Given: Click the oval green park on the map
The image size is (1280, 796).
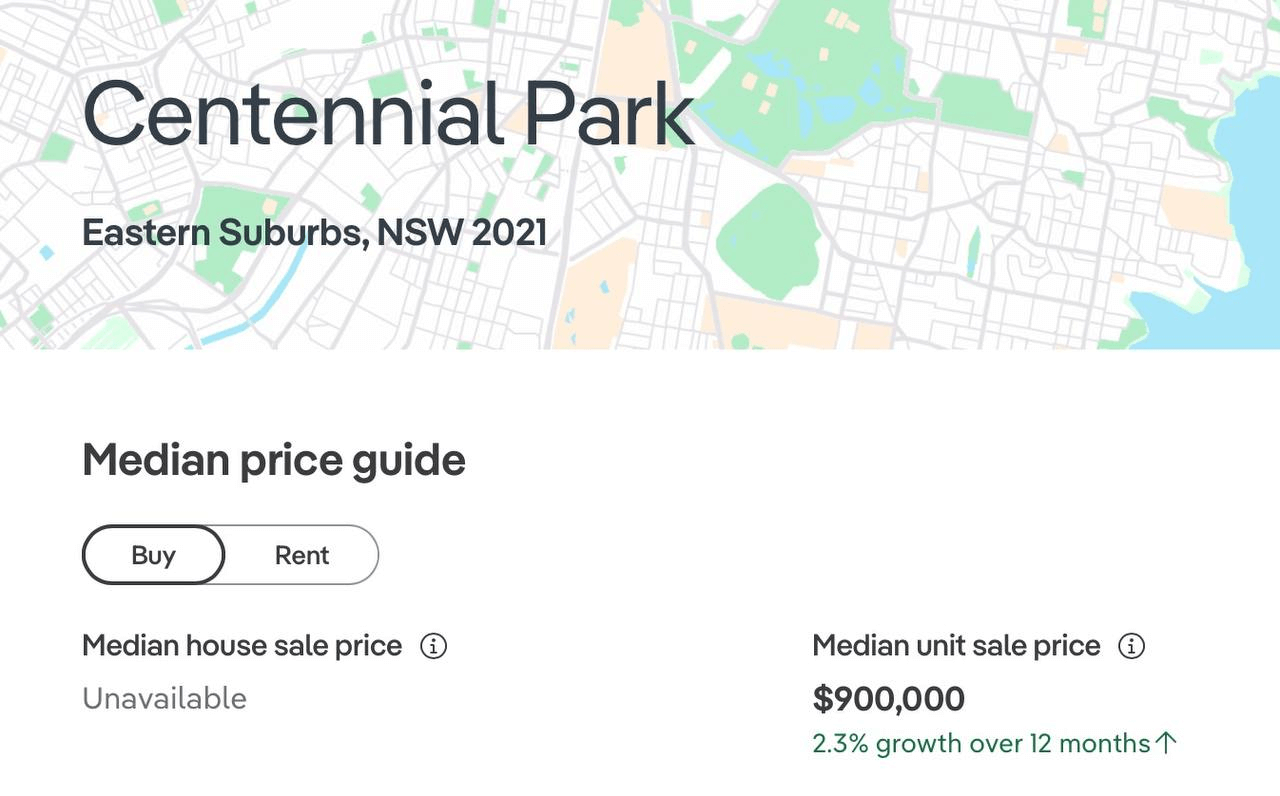Looking at the screenshot, I should [768, 240].
